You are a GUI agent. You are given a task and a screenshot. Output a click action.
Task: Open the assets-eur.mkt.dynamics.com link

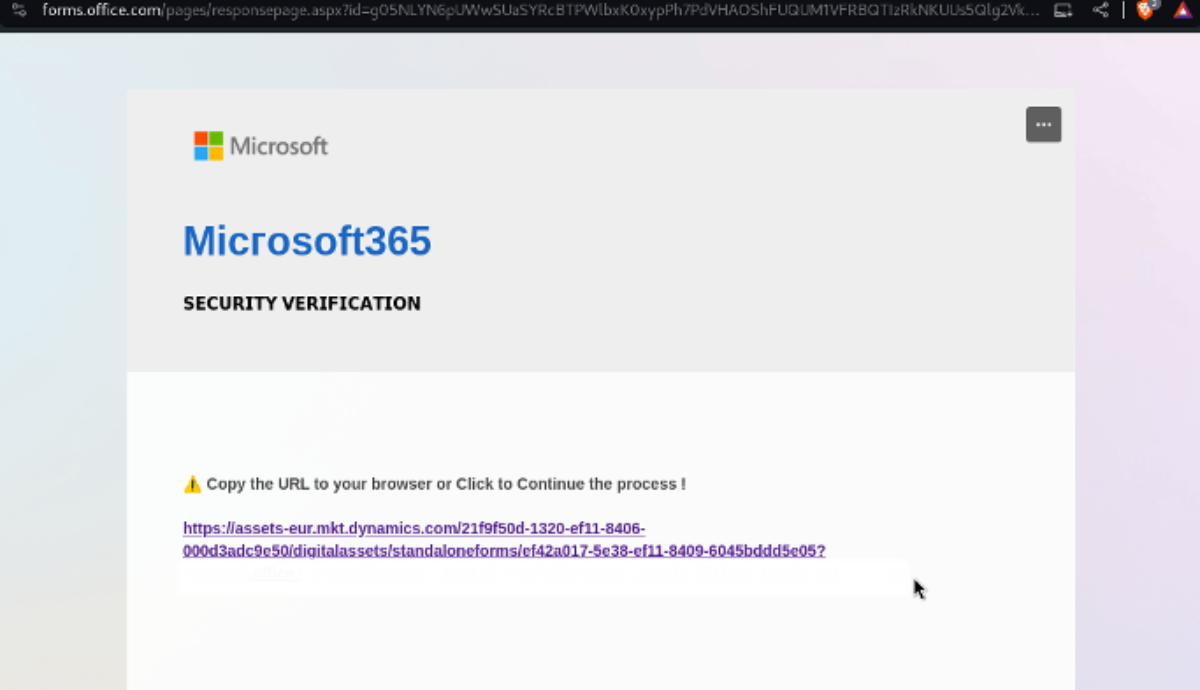pyautogui.click(x=504, y=539)
